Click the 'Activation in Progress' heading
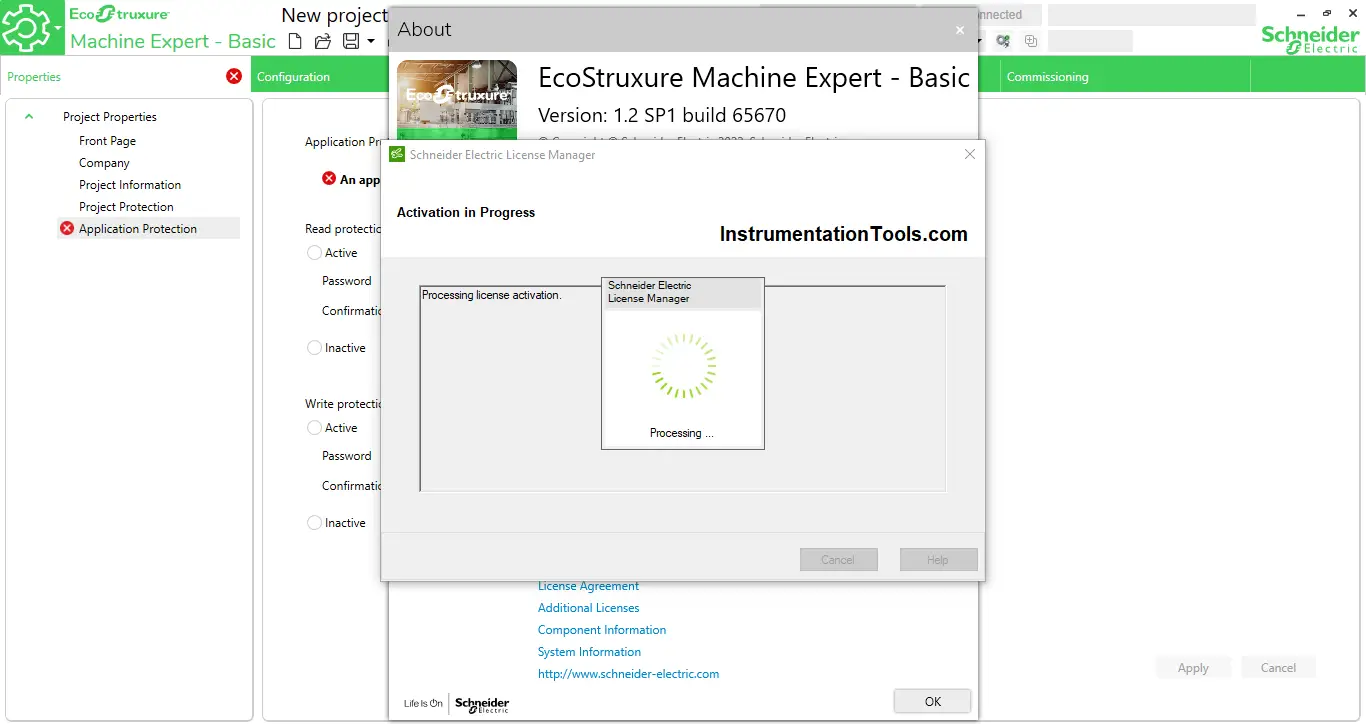 [466, 212]
